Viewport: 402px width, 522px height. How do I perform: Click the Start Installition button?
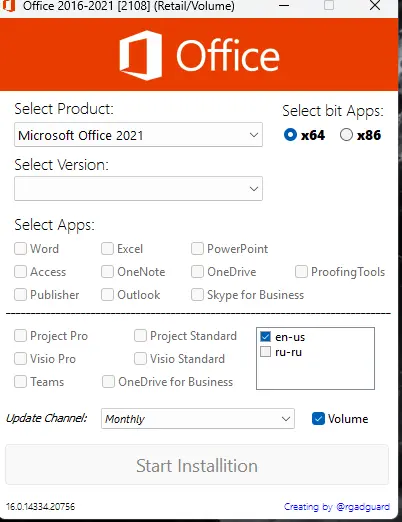tap(197, 465)
